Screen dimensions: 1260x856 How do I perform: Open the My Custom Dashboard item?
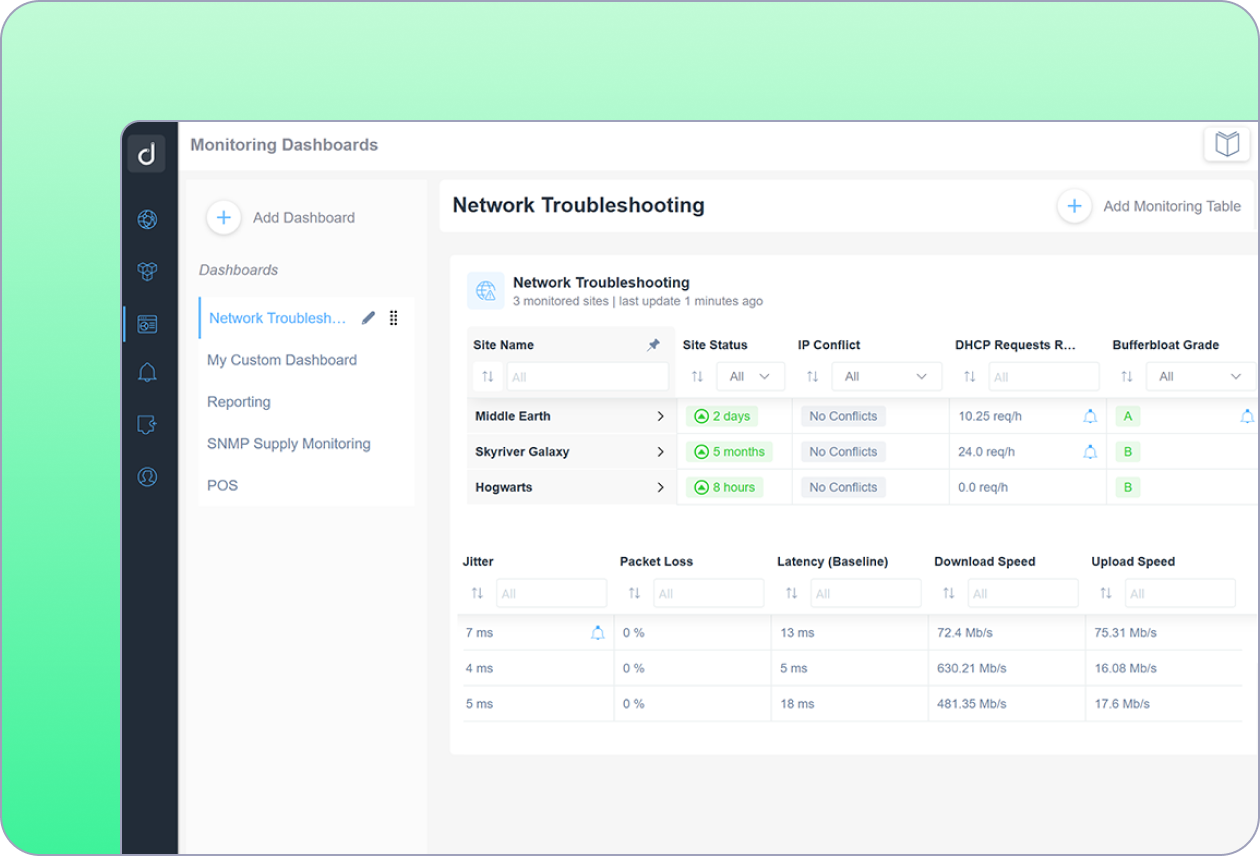[x=281, y=360]
